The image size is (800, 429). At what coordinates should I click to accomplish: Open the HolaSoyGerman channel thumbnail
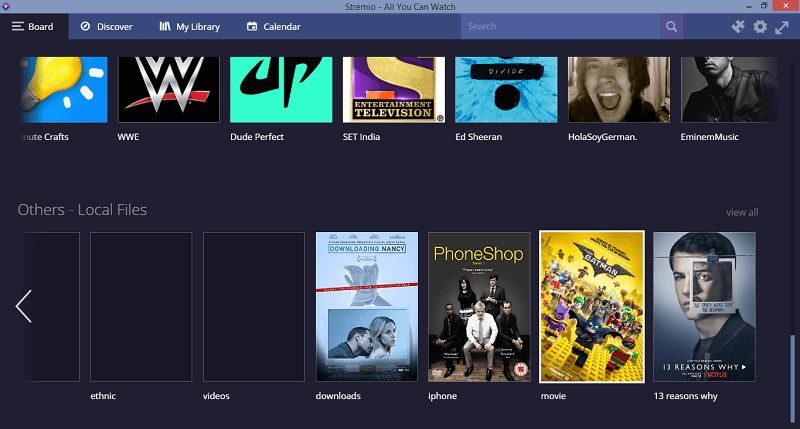(x=619, y=89)
